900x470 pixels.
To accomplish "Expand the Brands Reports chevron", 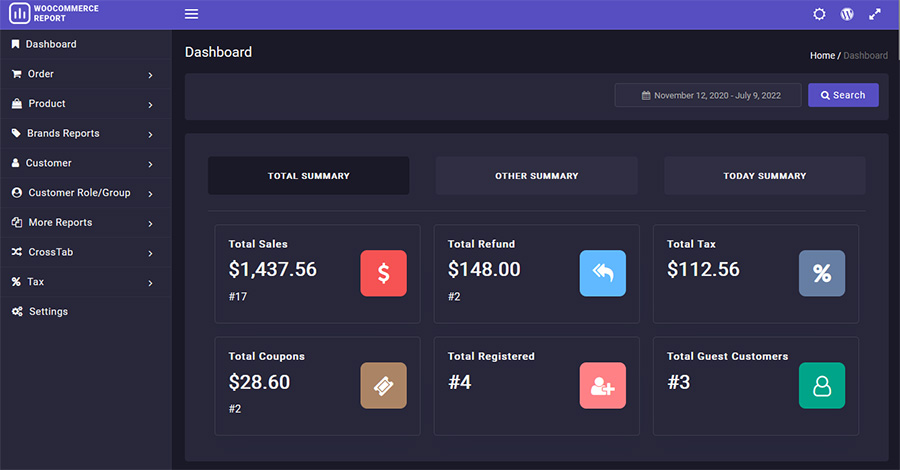I will click(150, 135).
